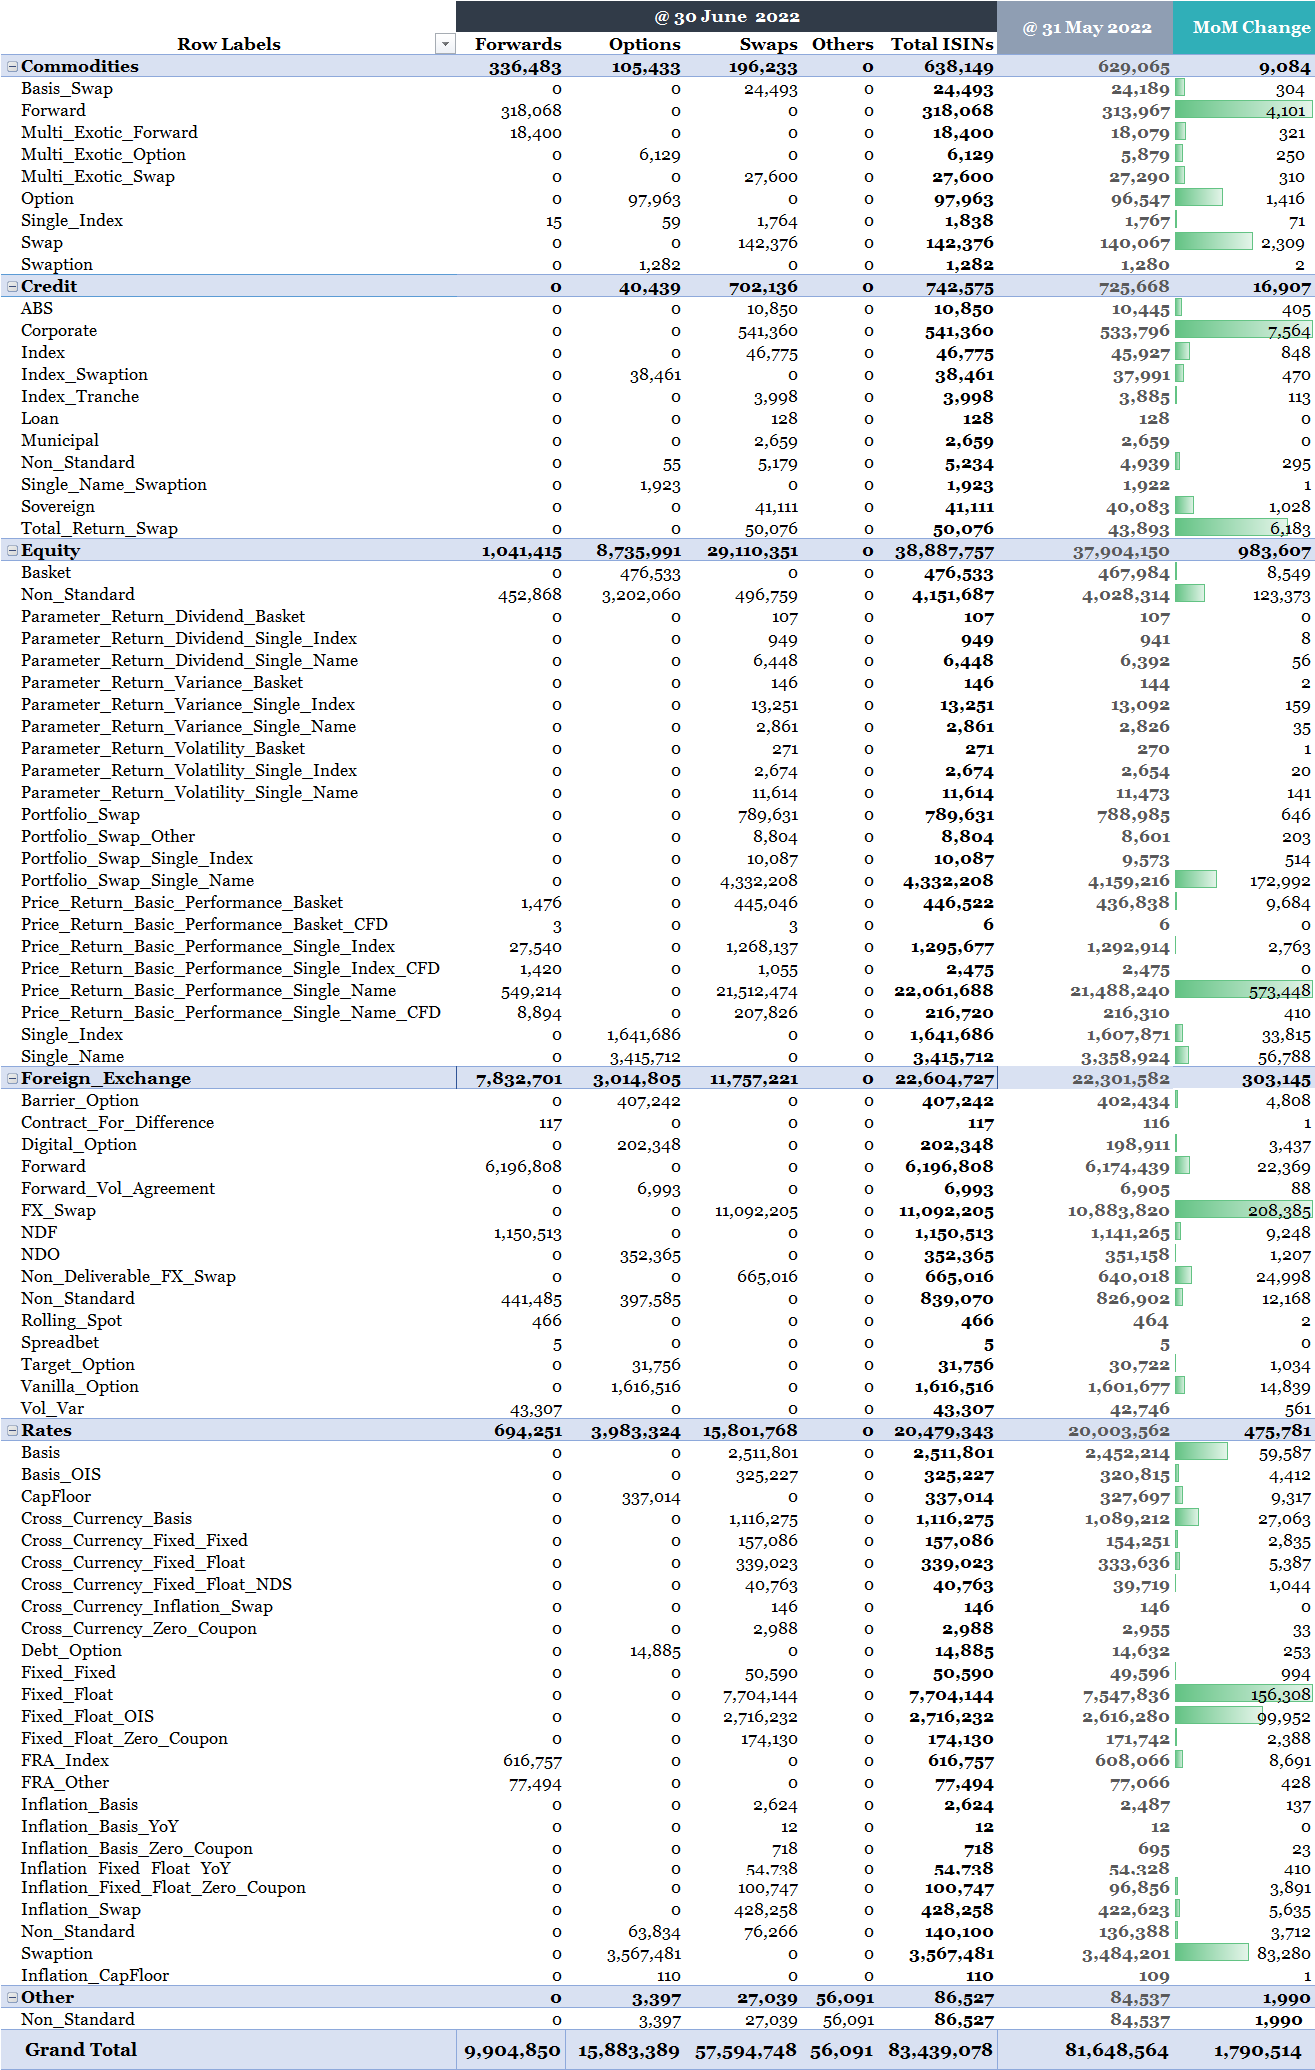Select the Price_Return_Basic_Performance_Single_Name_CFD row label
Screen dimensions: 1315x2070
point(231,1012)
